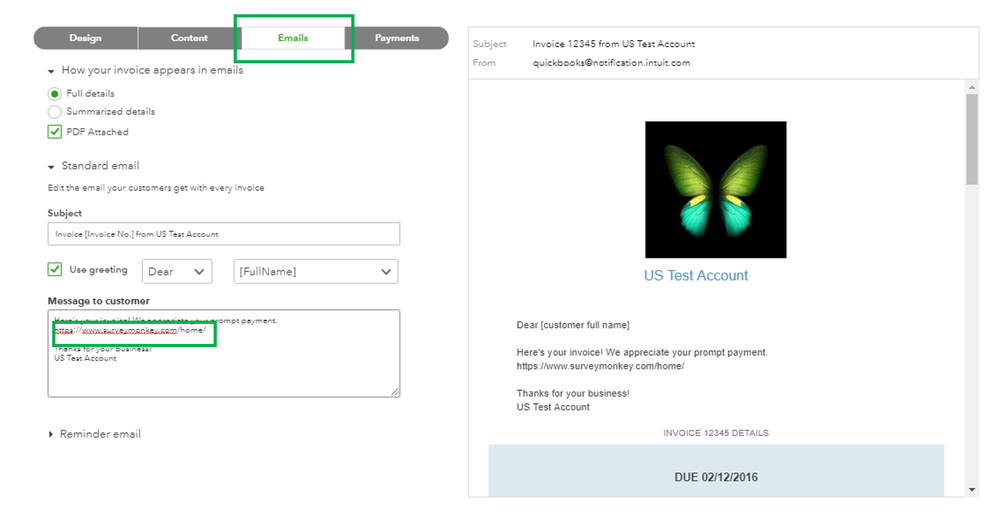Screen dimensions: 999x518
Task: Click the 'INVOICE 12345 DETAILS' heading
Action: click(715, 433)
